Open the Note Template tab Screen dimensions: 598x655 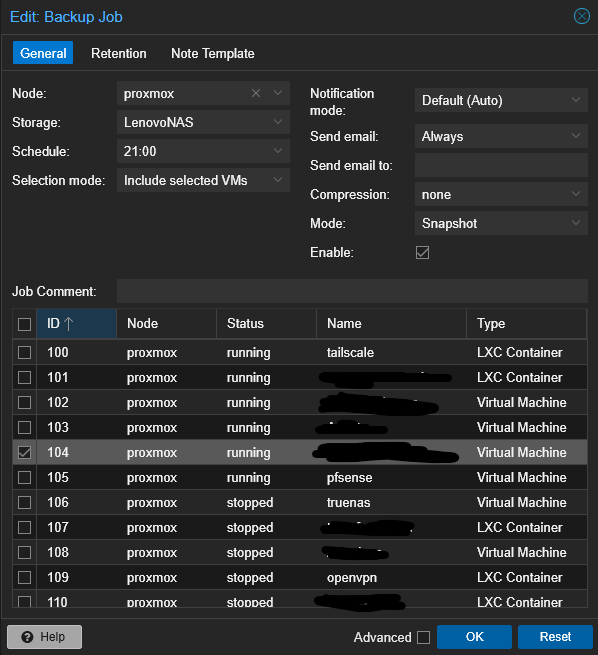tap(213, 53)
